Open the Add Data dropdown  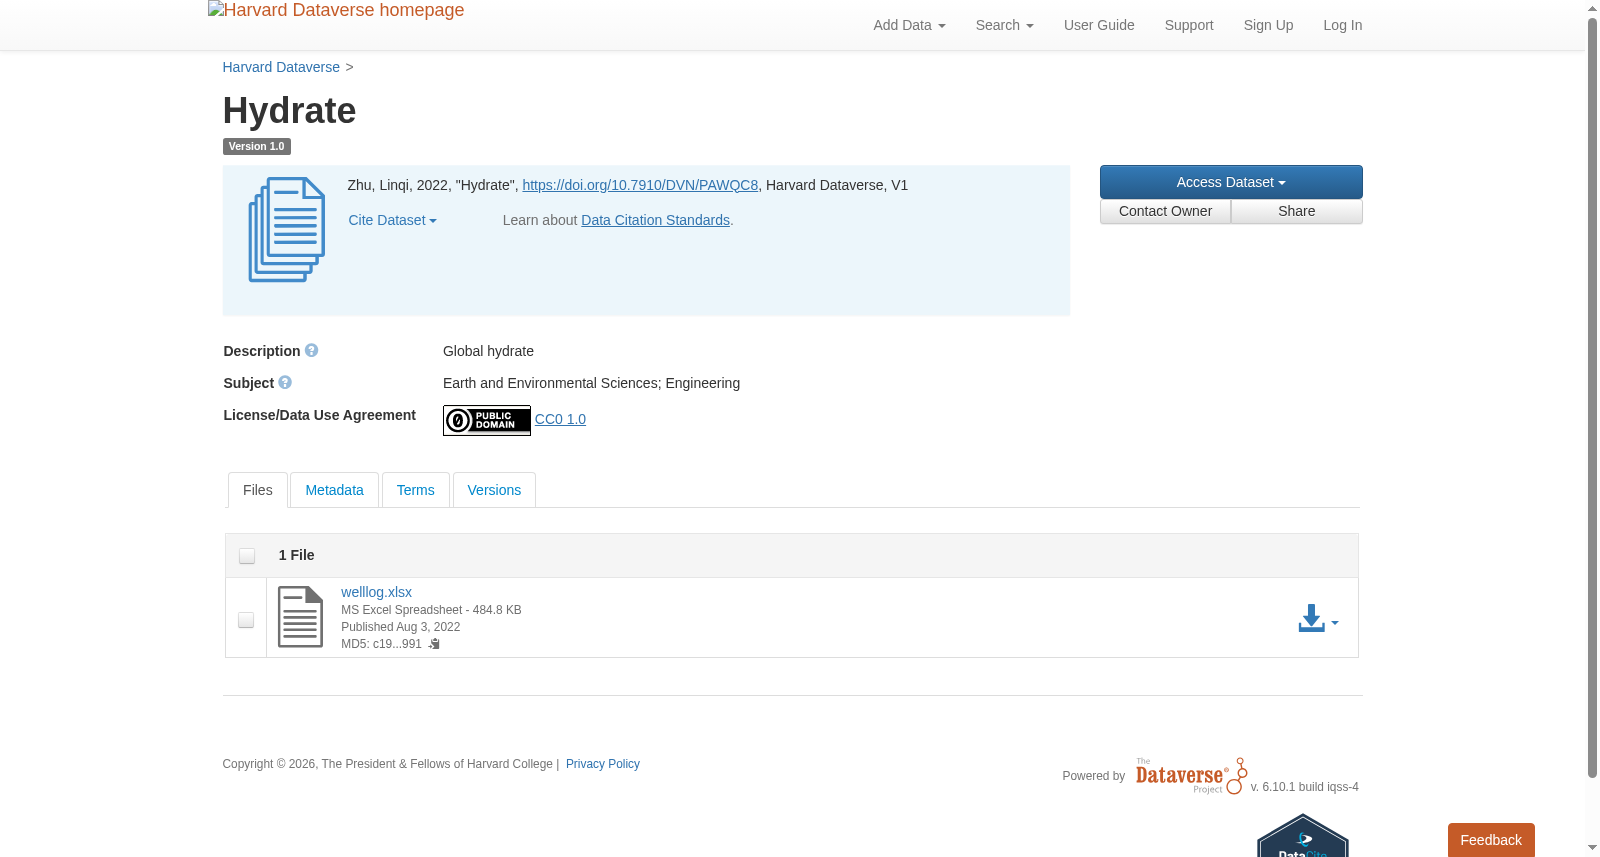(909, 25)
